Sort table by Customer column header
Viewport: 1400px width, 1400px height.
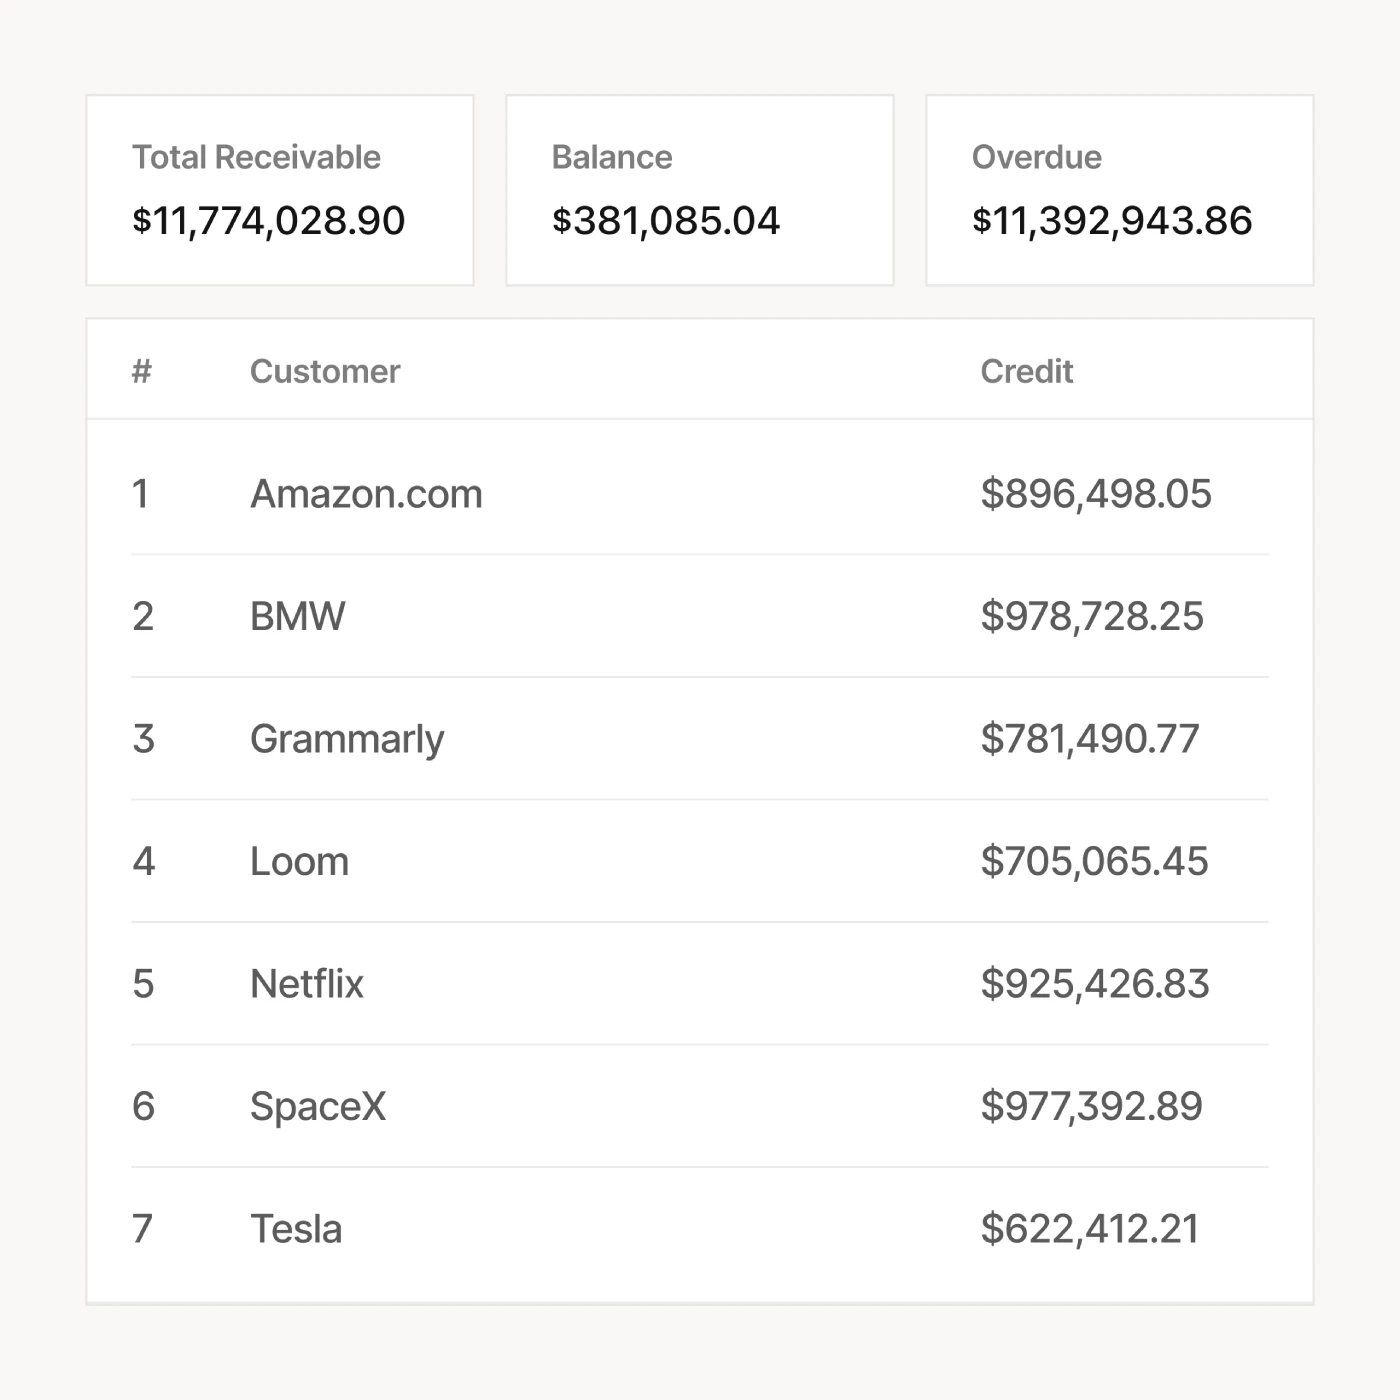[325, 371]
